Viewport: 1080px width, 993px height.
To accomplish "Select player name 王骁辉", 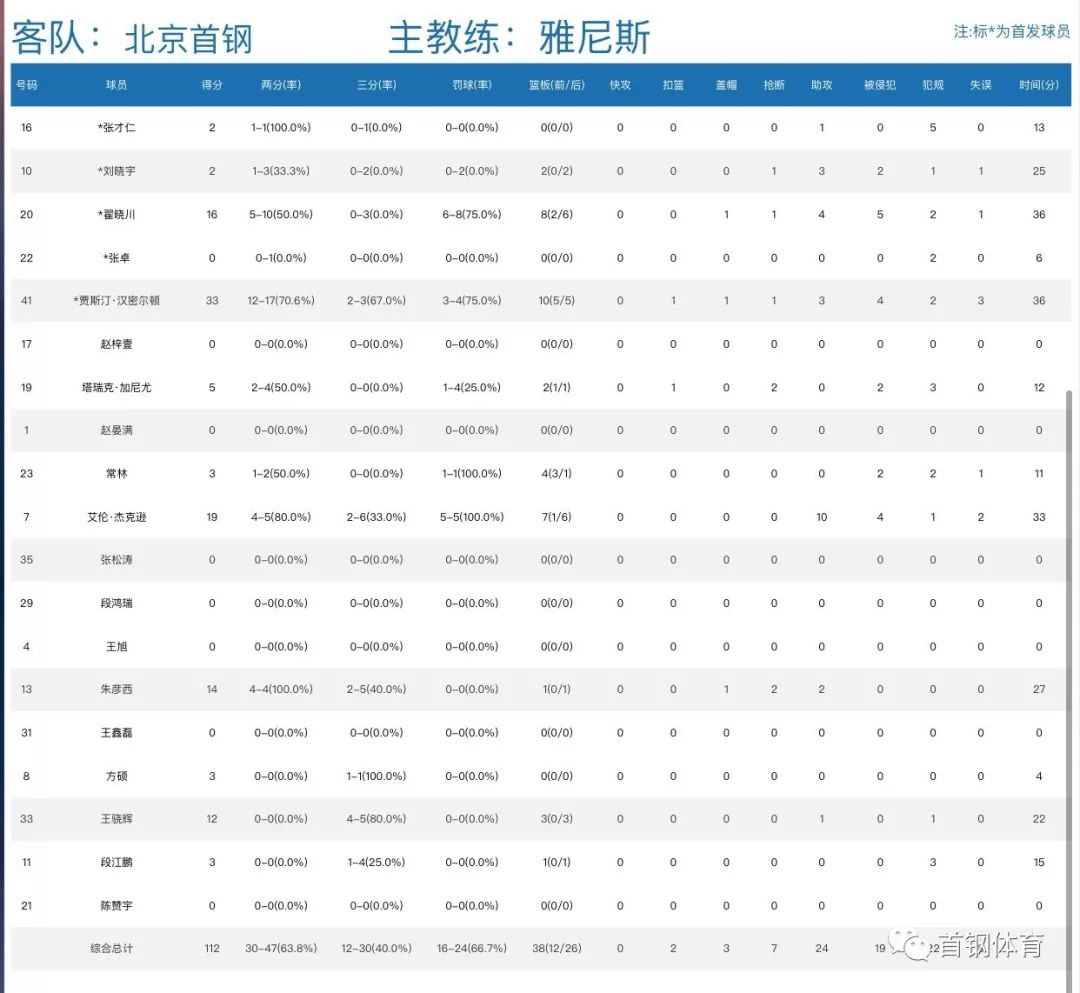I will point(116,818).
